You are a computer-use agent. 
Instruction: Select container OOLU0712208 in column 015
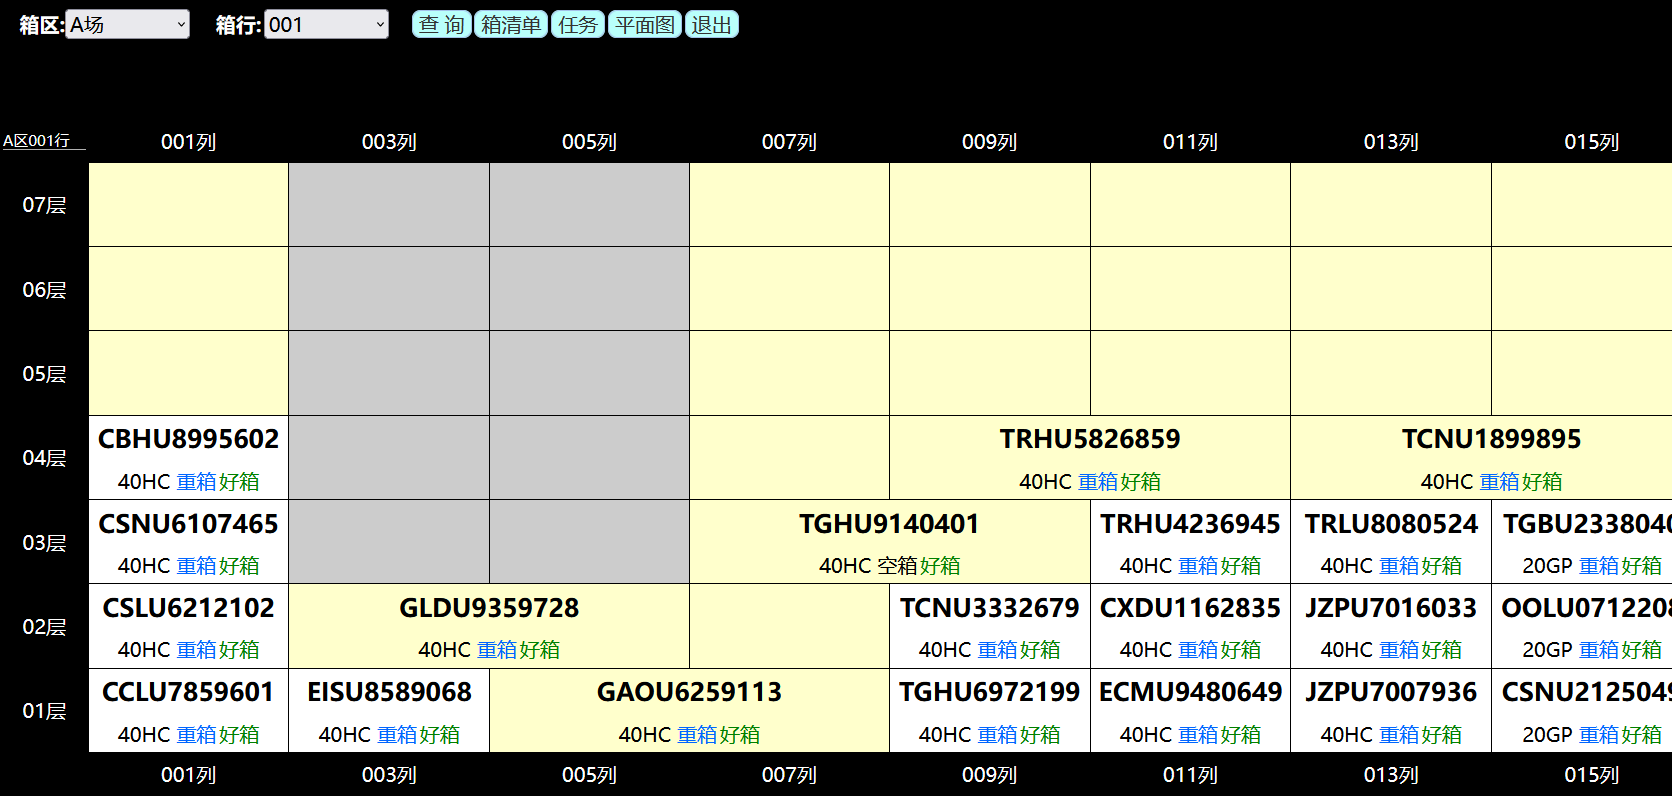pyautogui.click(x=1586, y=608)
